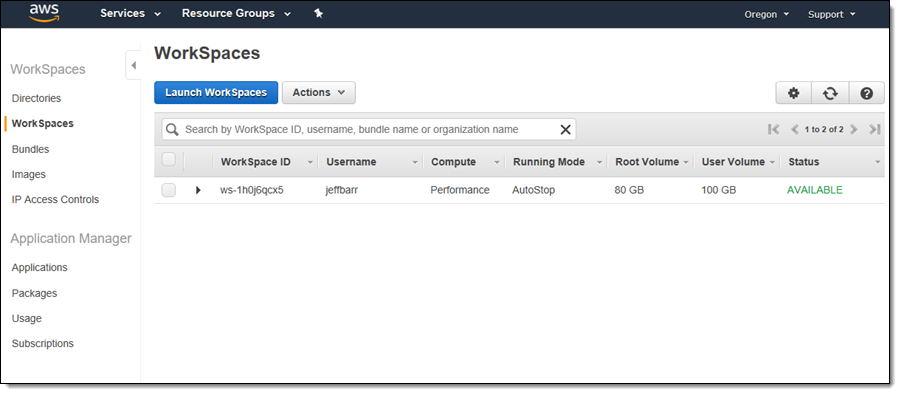Screen dimensions: 900x394
Task: Expand the ws-1h0j6qcx5 row details
Action: tap(198, 190)
